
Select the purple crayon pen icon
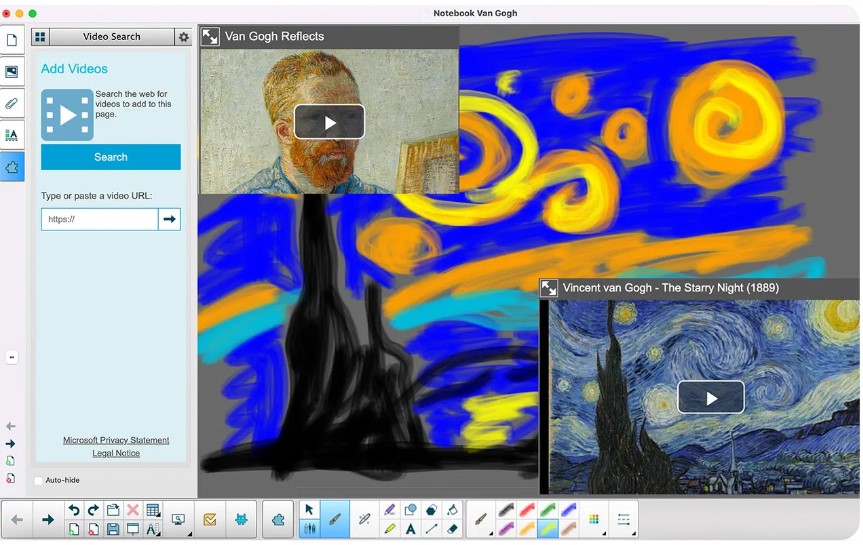click(390, 510)
